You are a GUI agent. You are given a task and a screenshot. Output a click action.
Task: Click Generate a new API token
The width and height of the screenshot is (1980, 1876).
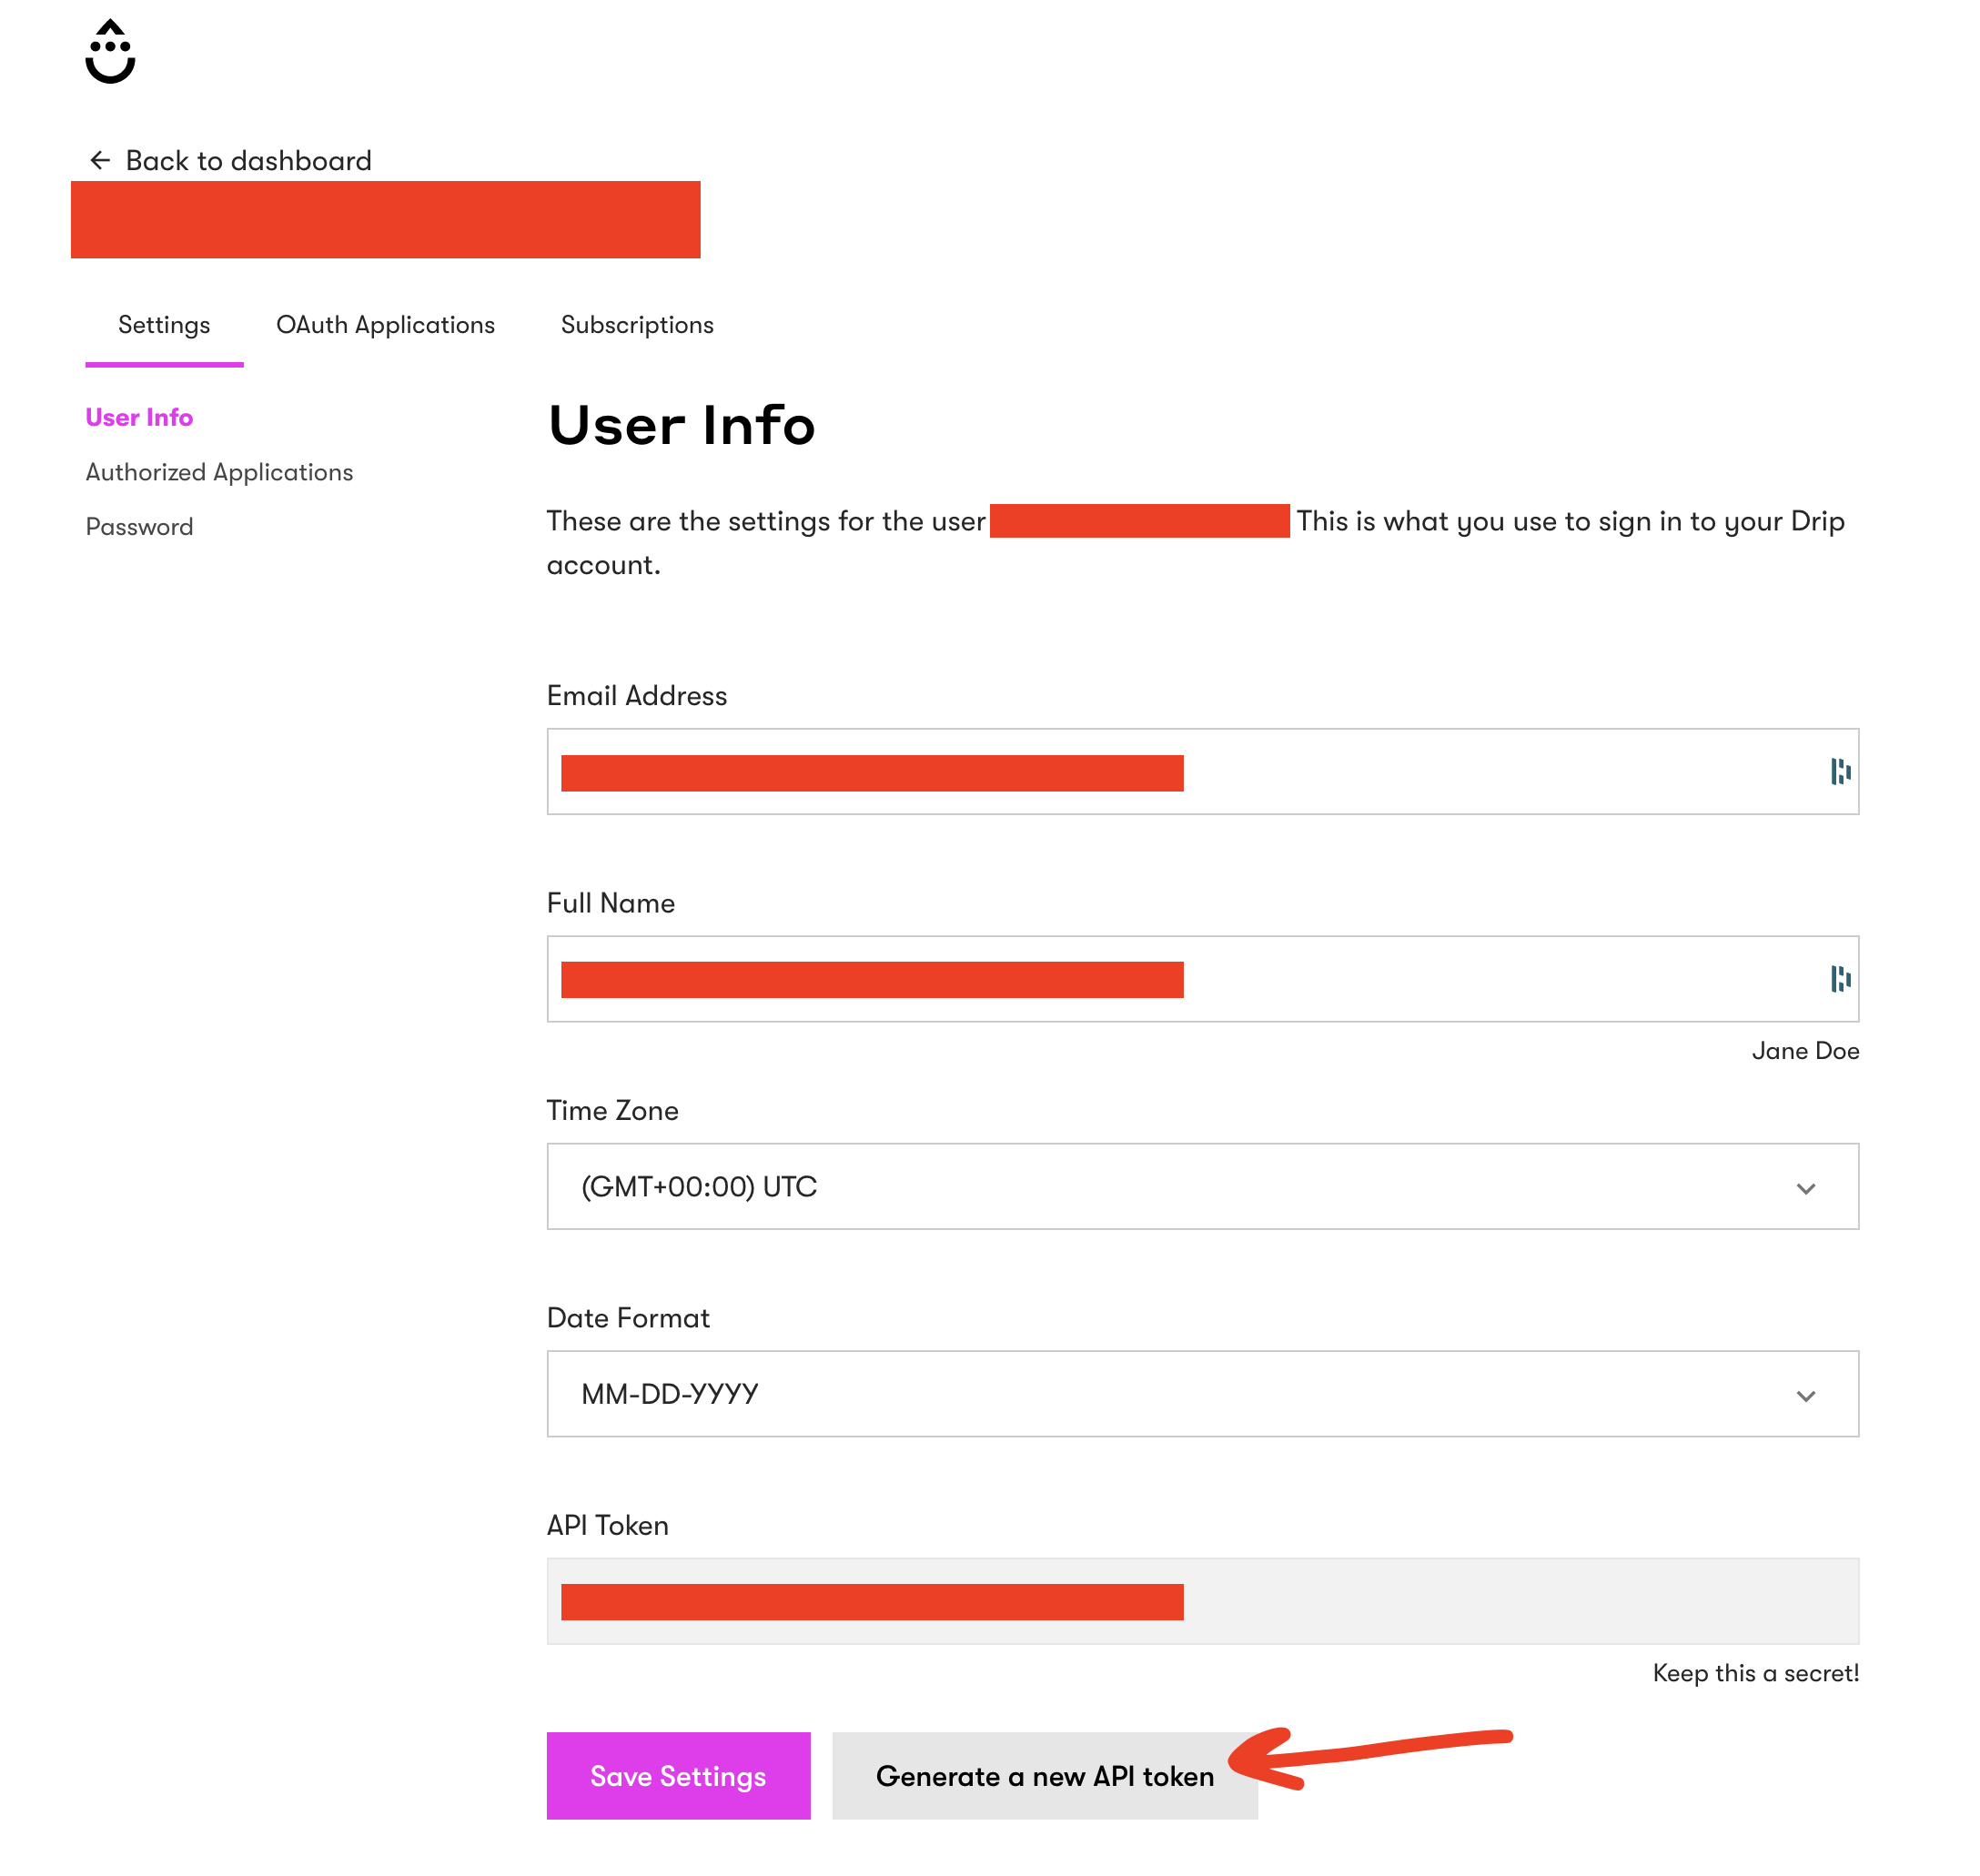[1044, 1776]
